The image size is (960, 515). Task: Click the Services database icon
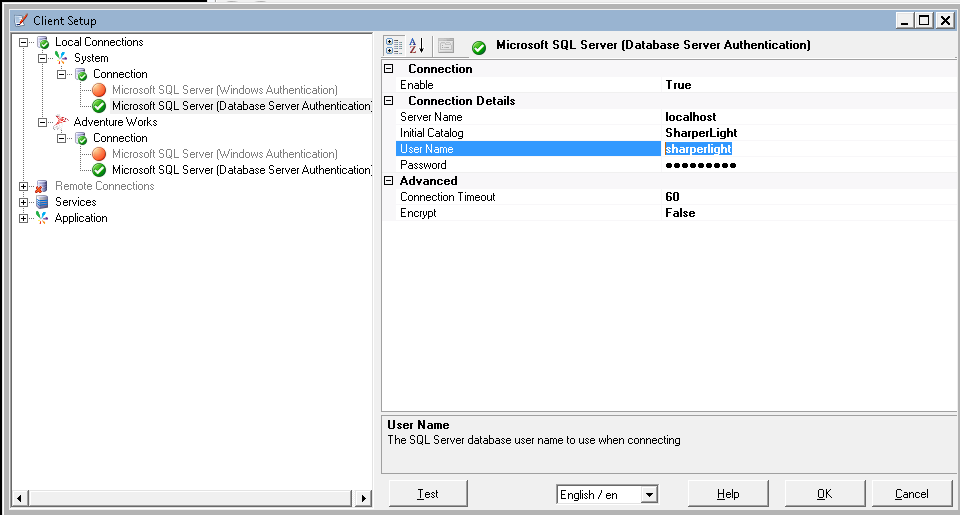click(x=42, y=202)
